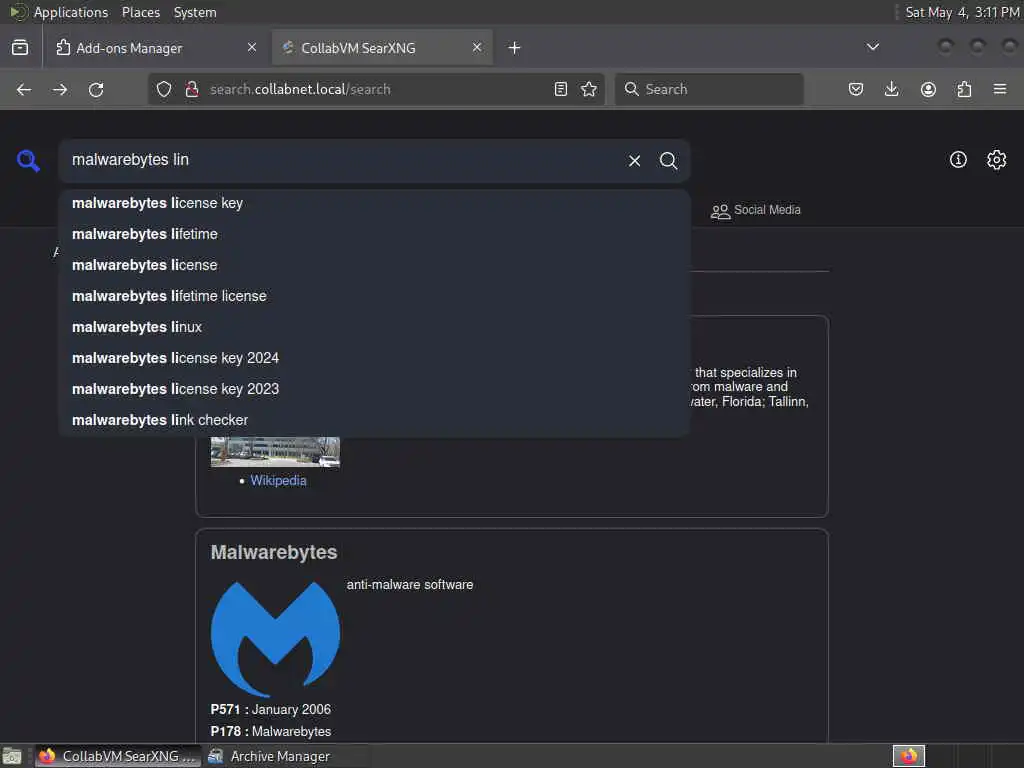Open extensions puzzle icon
This screenshot has height=768, width=1024.
coord(964,89)
